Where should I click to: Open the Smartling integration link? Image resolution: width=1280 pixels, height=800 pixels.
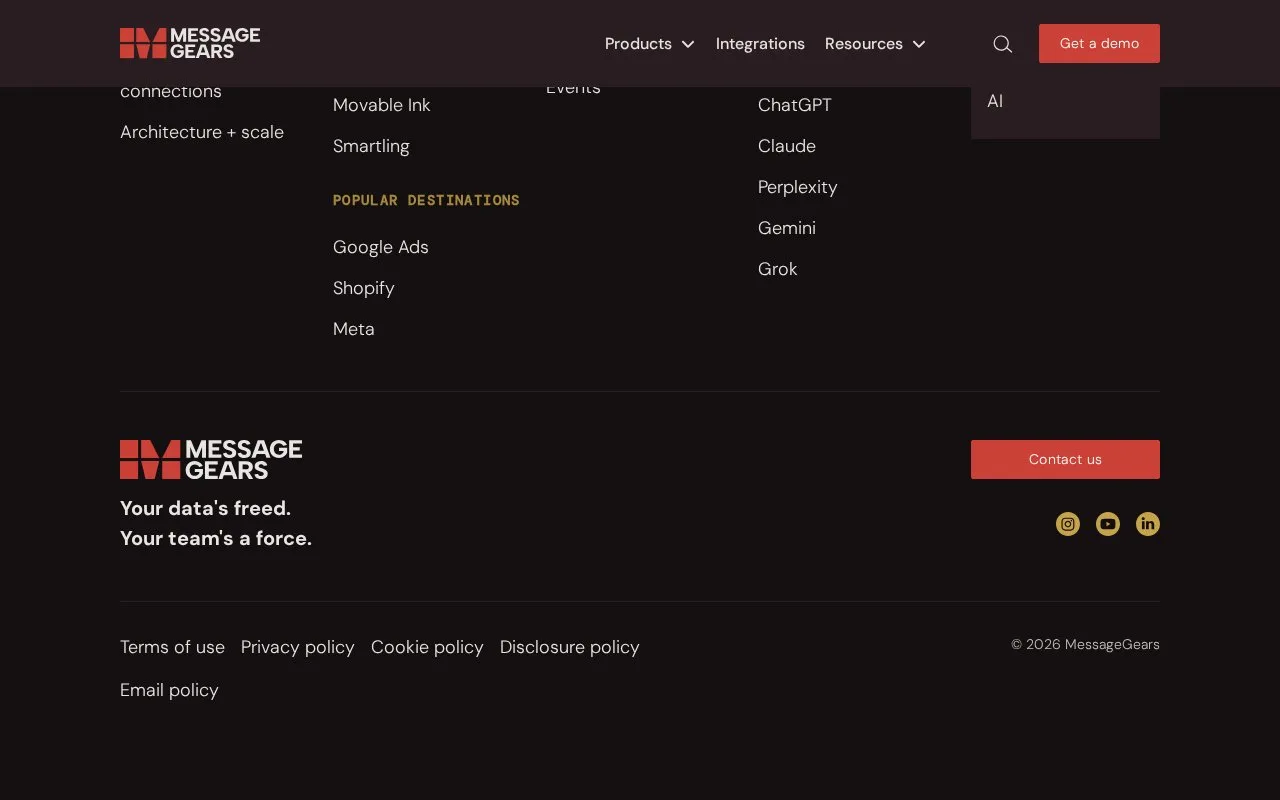[371, 146]
